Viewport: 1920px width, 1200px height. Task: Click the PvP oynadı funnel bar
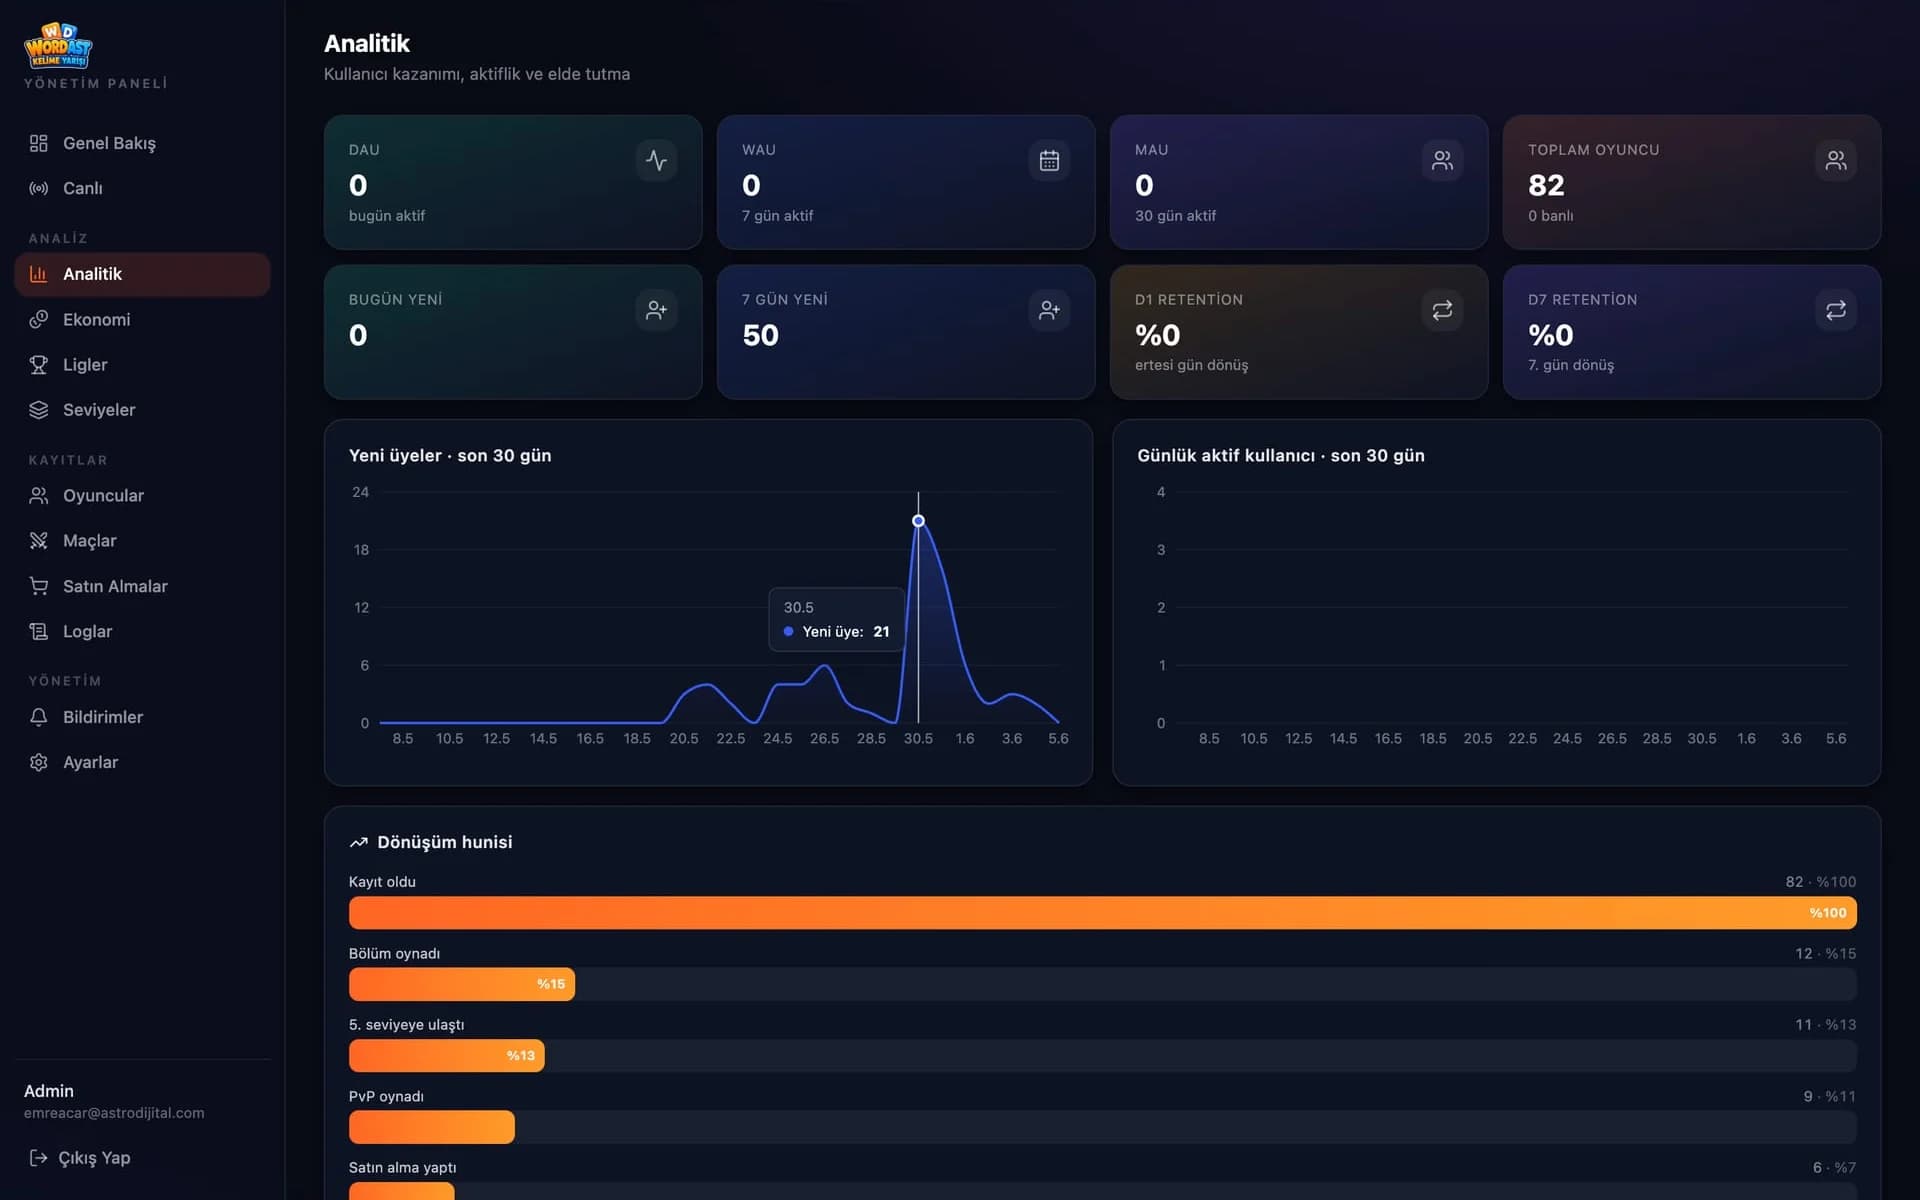(432, 1127)
